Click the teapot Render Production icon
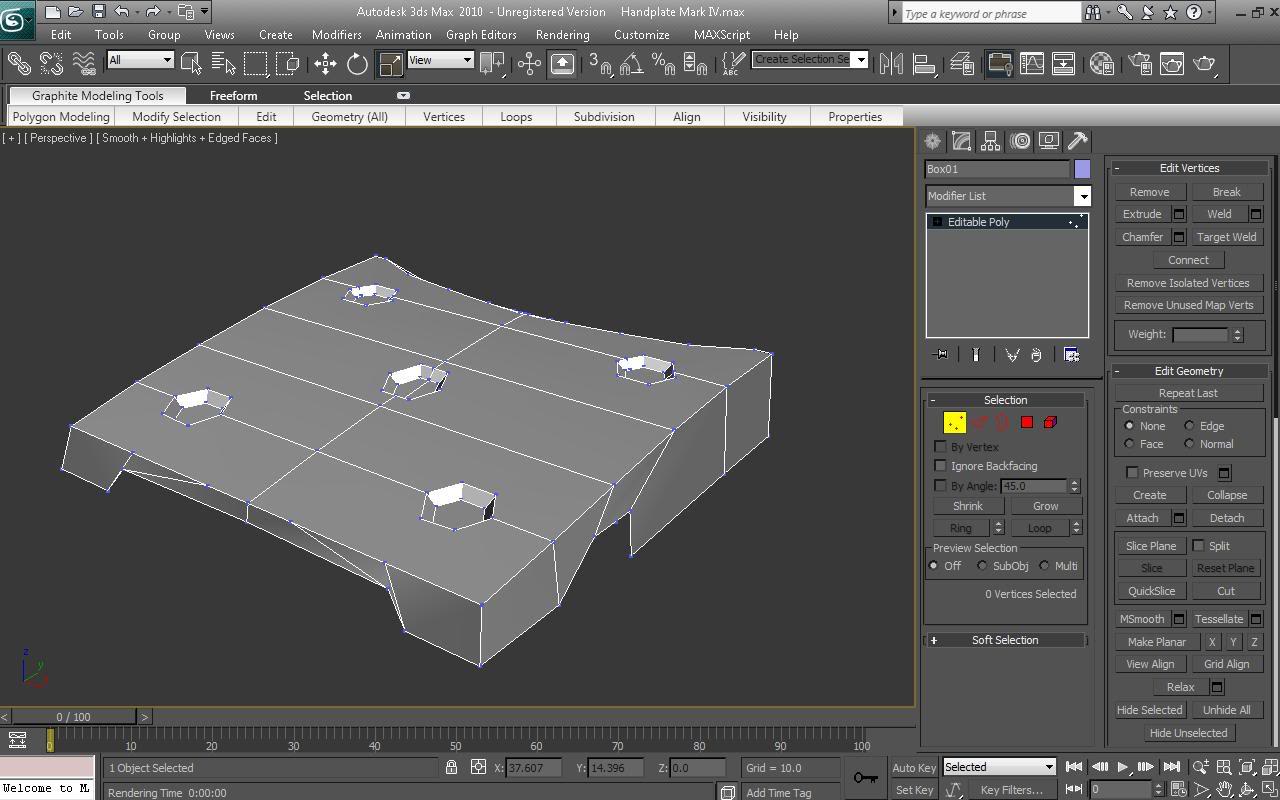1280x800 pixels. pyautogui.click(x=1204, y=64)
